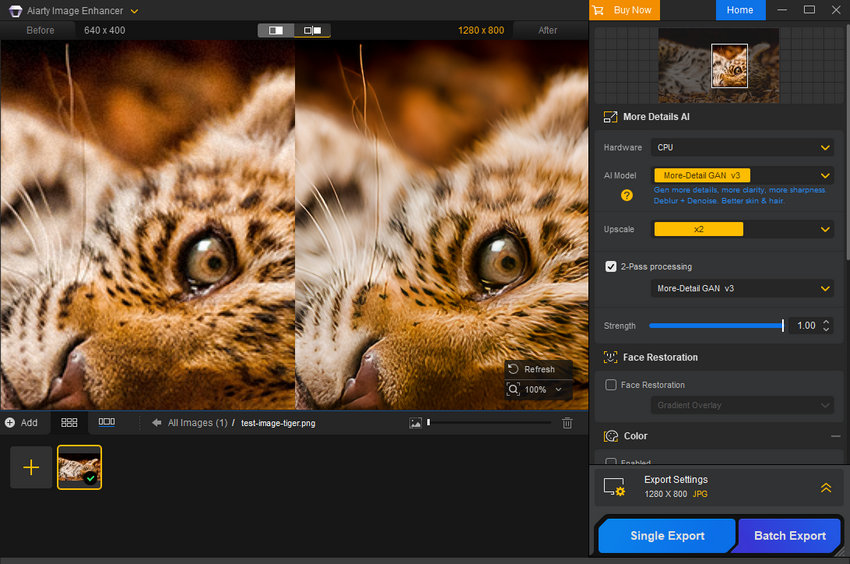Open the 2-Pass model dropdown
This screenshot has height=564, width=850.
(x=742, y=289)
